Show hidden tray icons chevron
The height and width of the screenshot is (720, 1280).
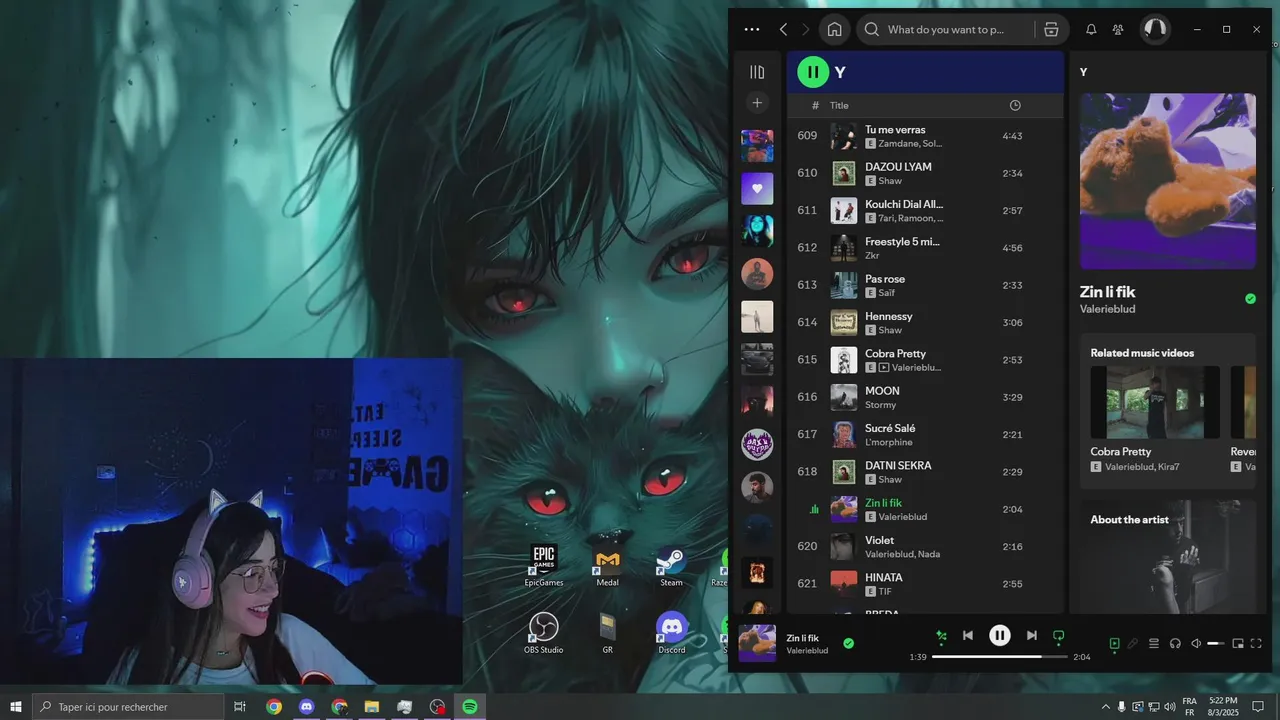[1104, 707]
